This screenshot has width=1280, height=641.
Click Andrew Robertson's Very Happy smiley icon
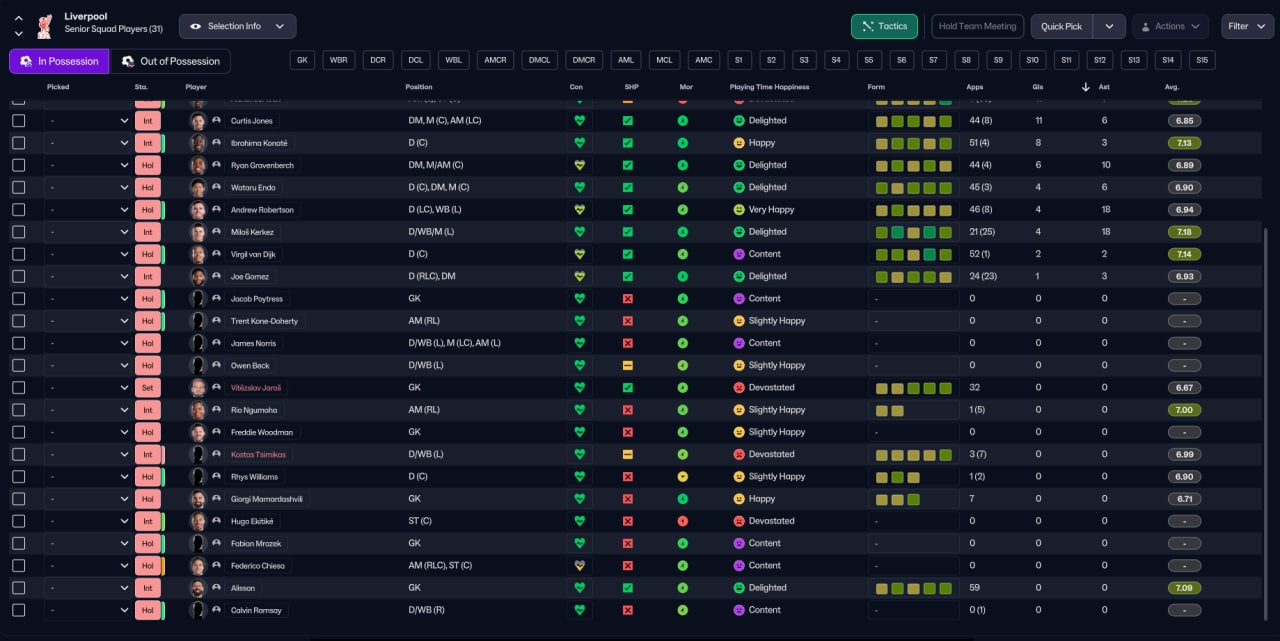coord(739,210)
